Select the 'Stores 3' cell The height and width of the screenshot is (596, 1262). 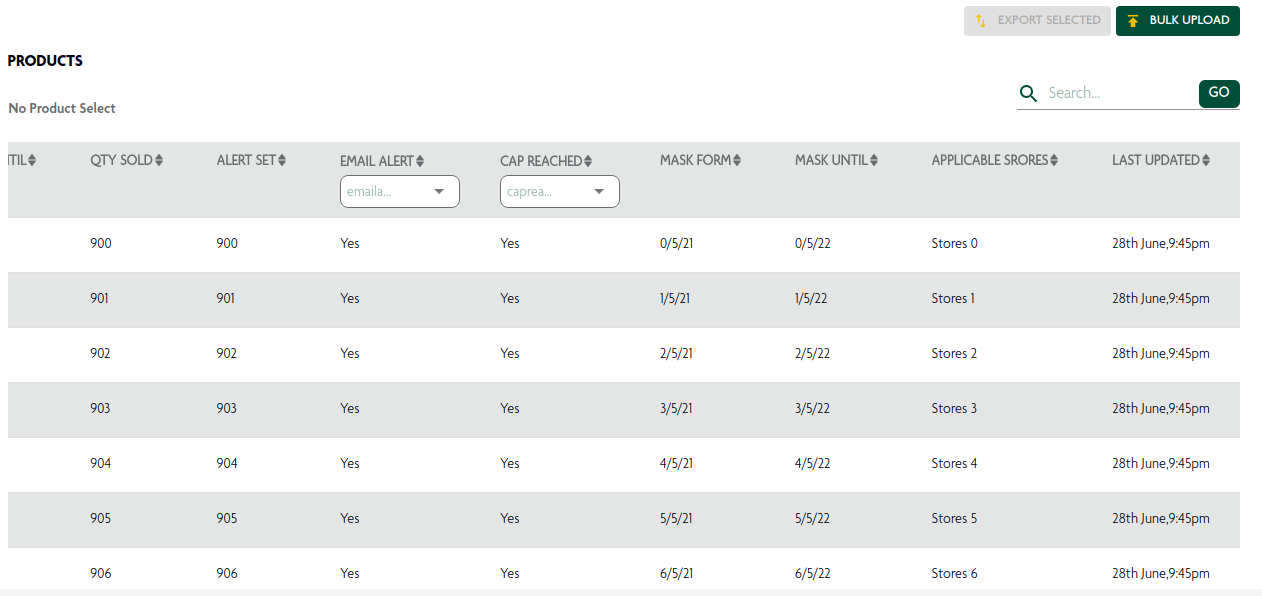(954, 408)
